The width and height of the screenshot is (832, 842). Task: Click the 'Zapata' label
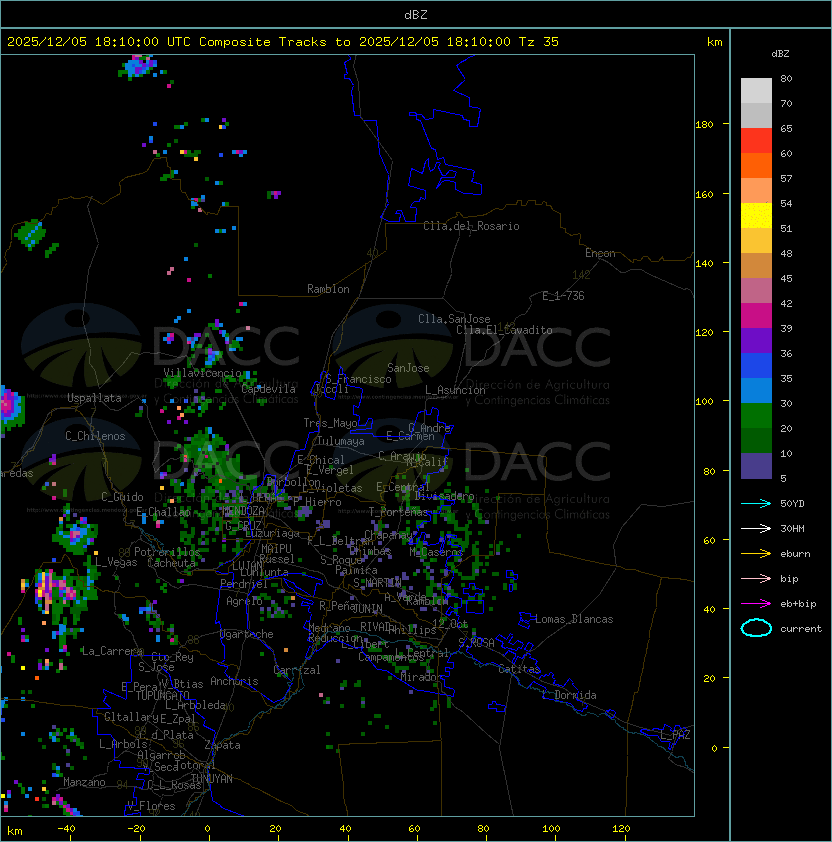222,745
